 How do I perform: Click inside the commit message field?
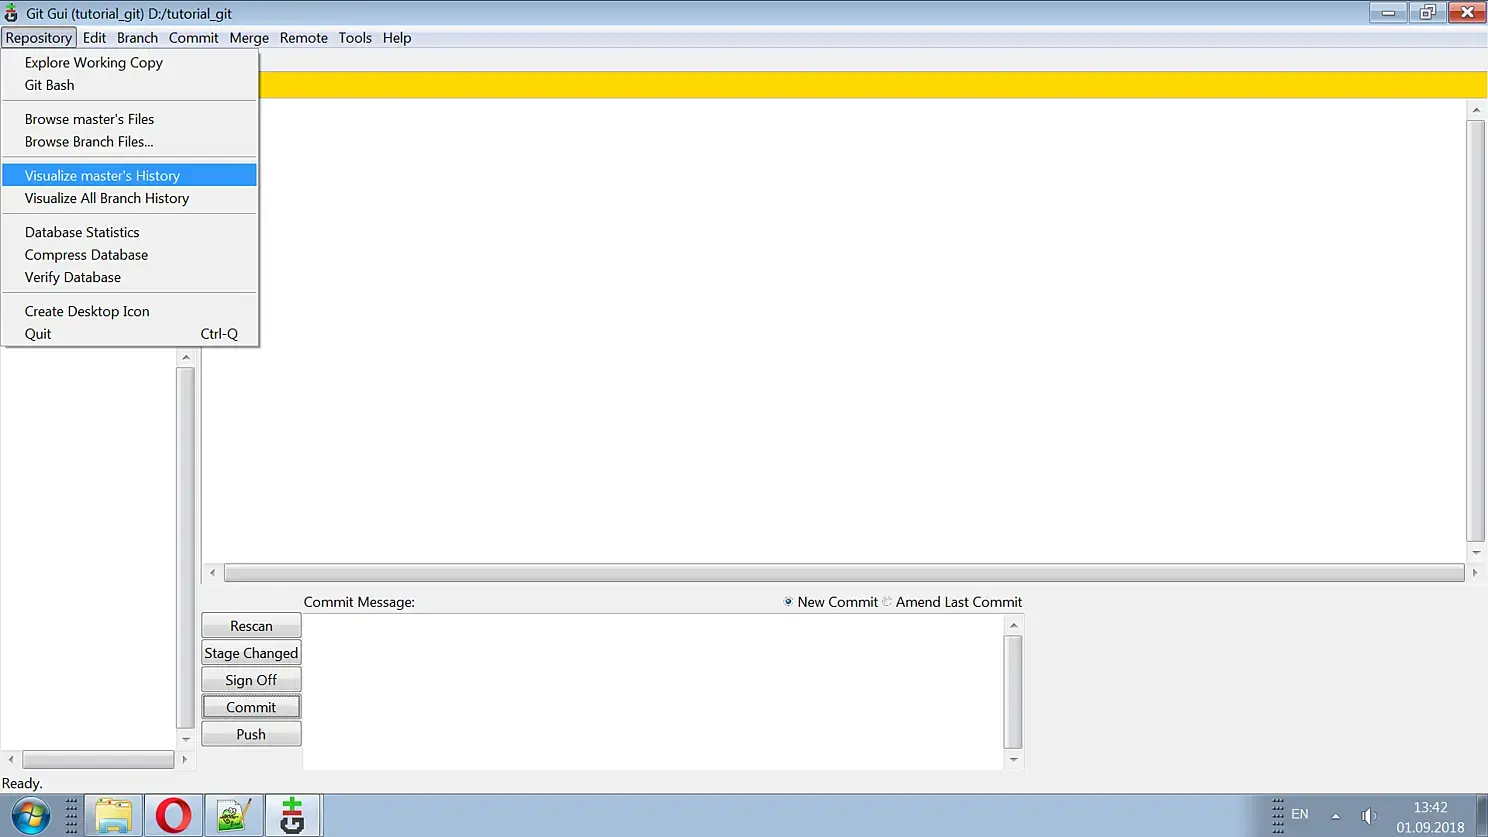point(653,692)
